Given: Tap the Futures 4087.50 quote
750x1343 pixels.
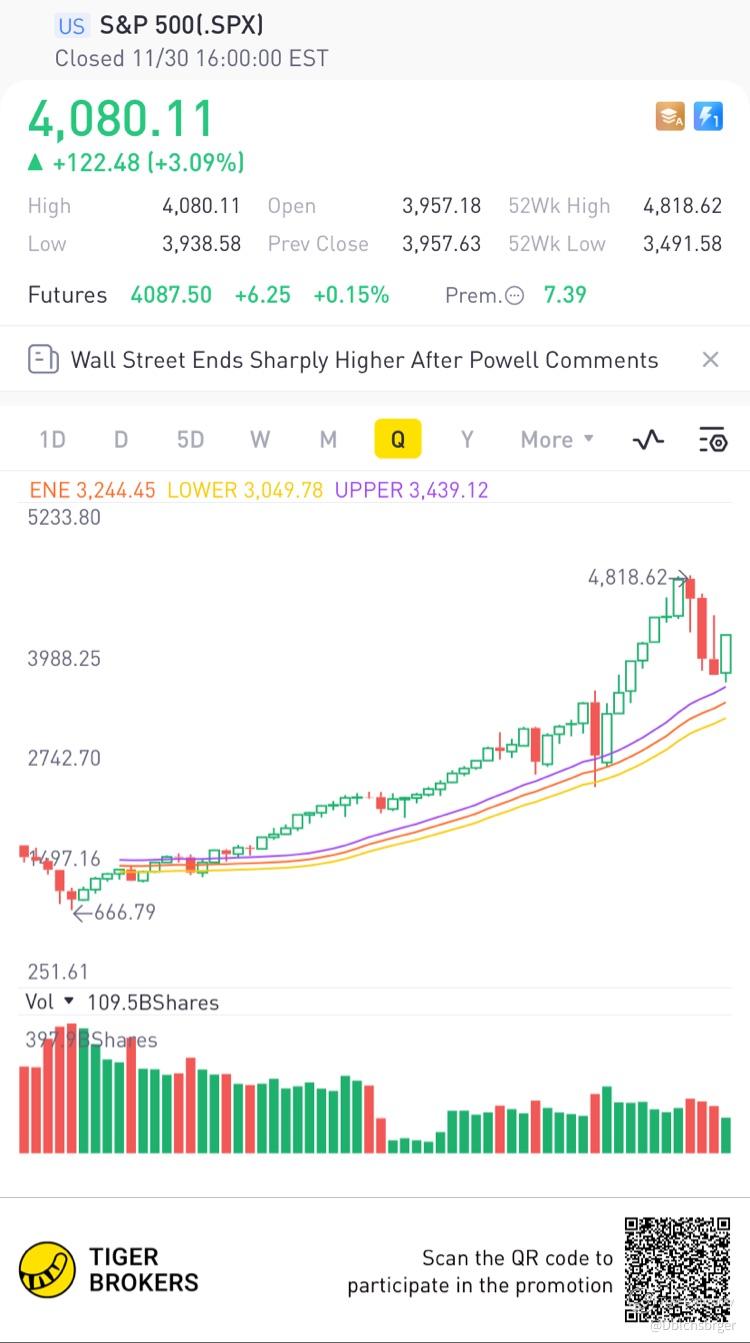Looking at the screenshot, I should [x=171, y=295].
